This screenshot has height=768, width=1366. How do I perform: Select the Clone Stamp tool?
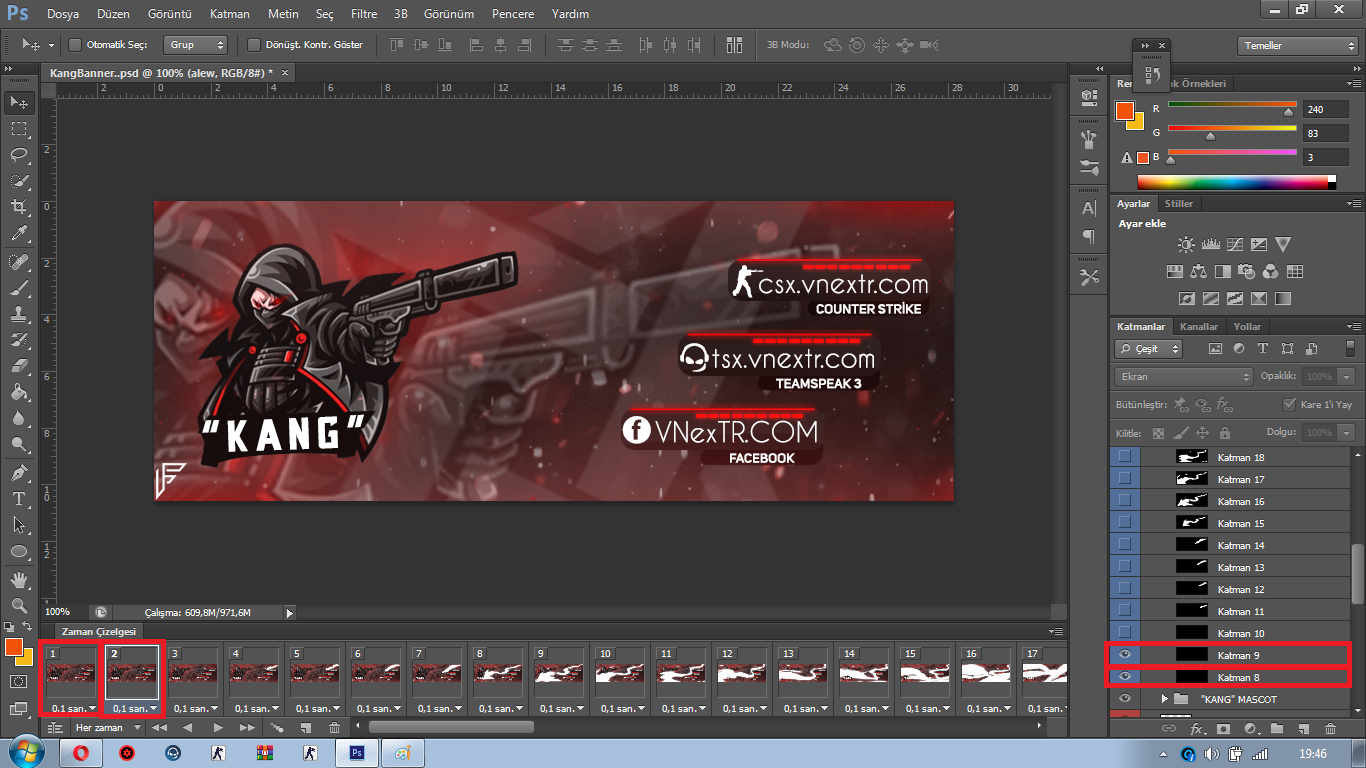(18, 313)
